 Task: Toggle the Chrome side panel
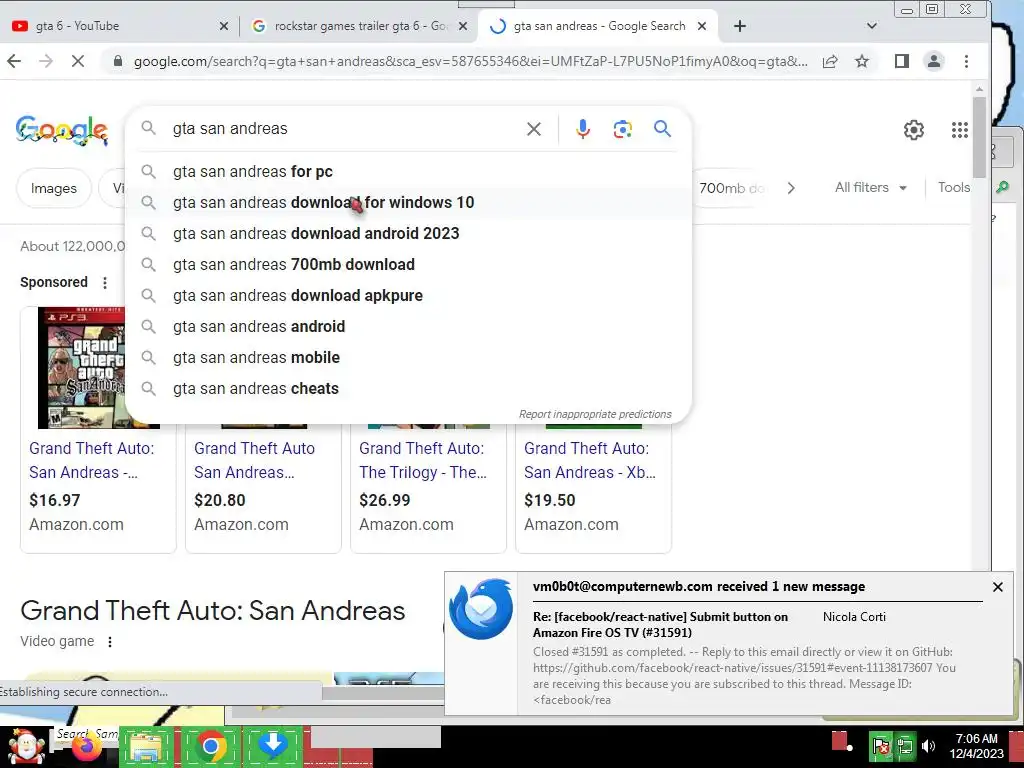tap(902, 61)
